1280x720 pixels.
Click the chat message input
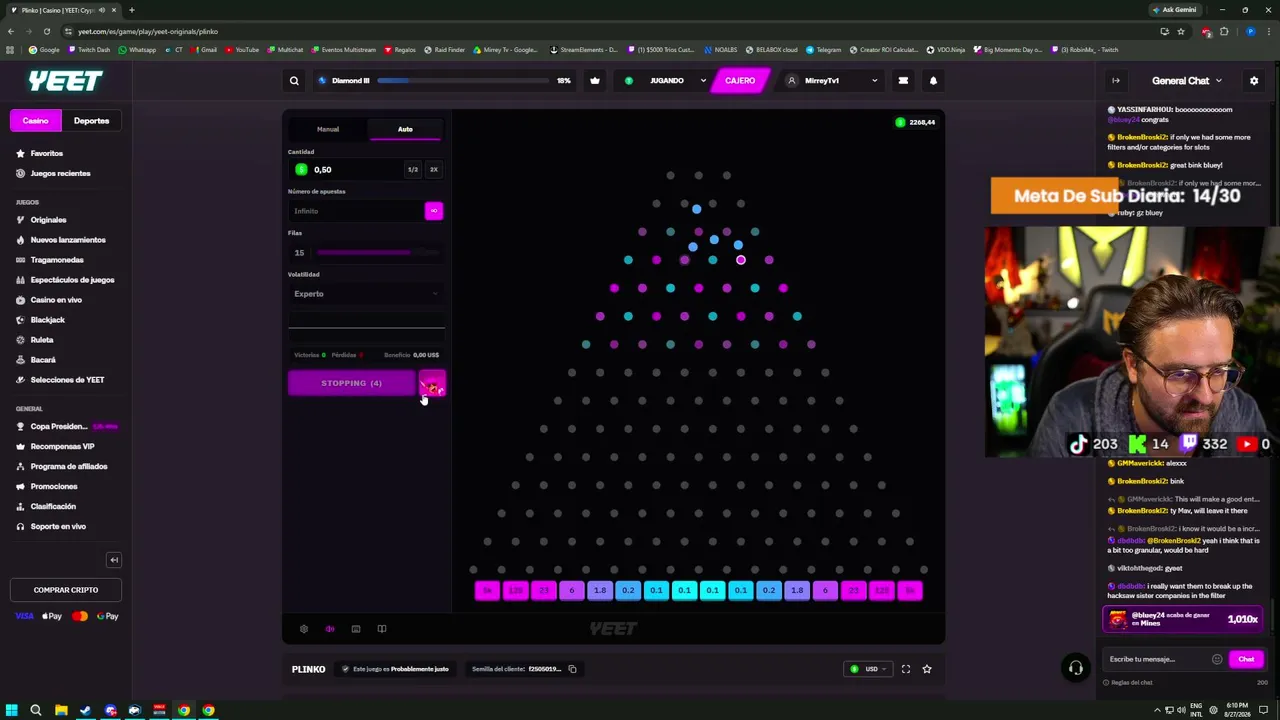coord(1156,659)
